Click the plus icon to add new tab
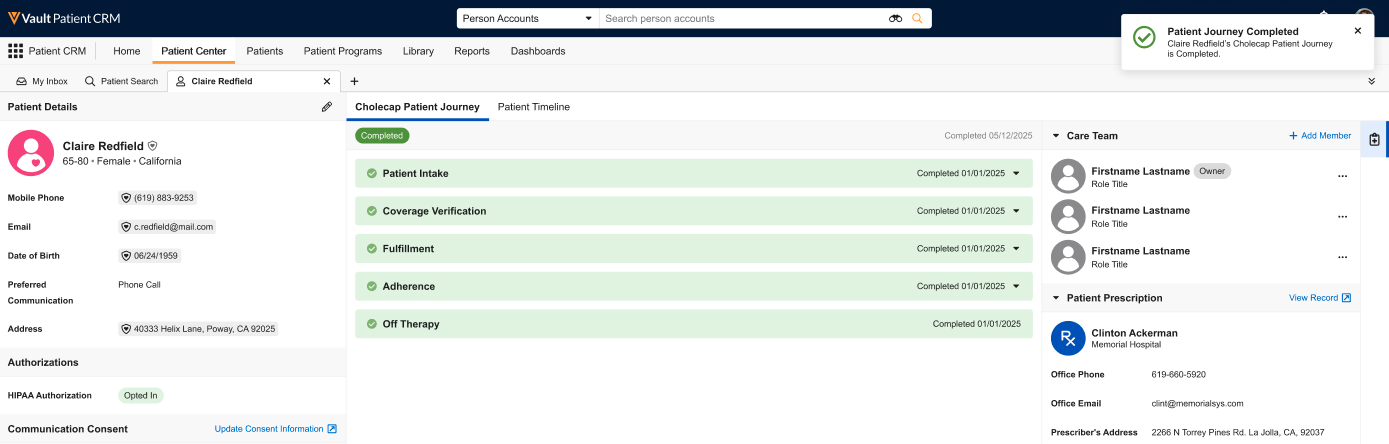The height and width of the screenshot is (444, 1389). pos(354,81)
